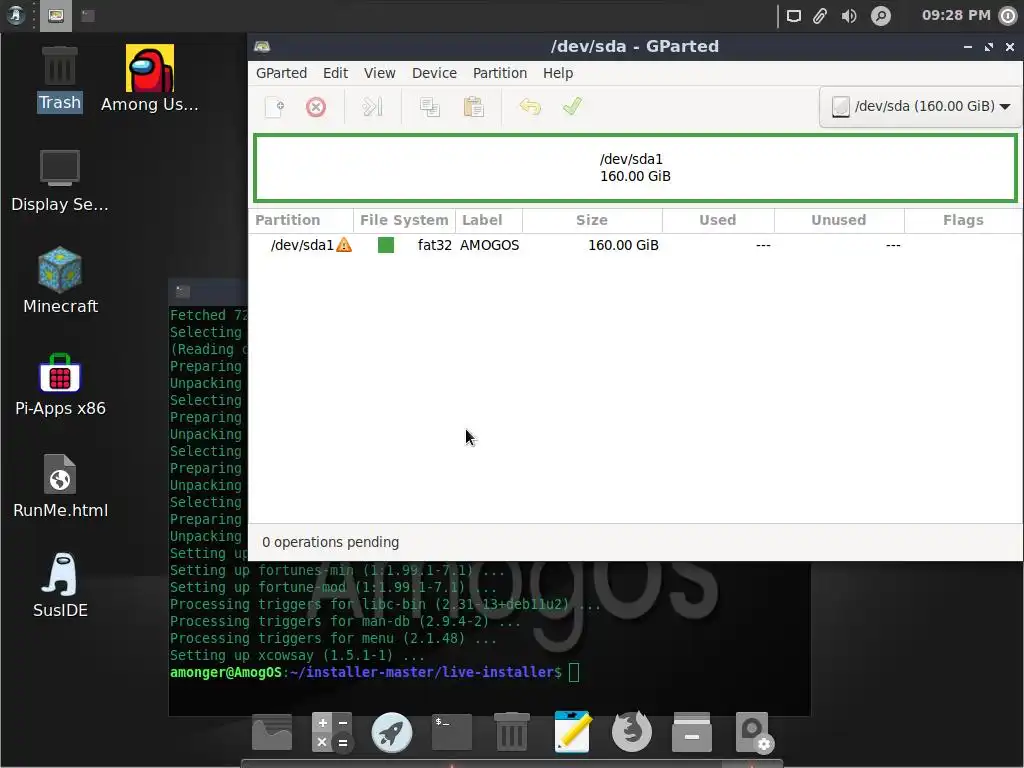Select the /dev/sda1 row in partition list

(635, 246)
